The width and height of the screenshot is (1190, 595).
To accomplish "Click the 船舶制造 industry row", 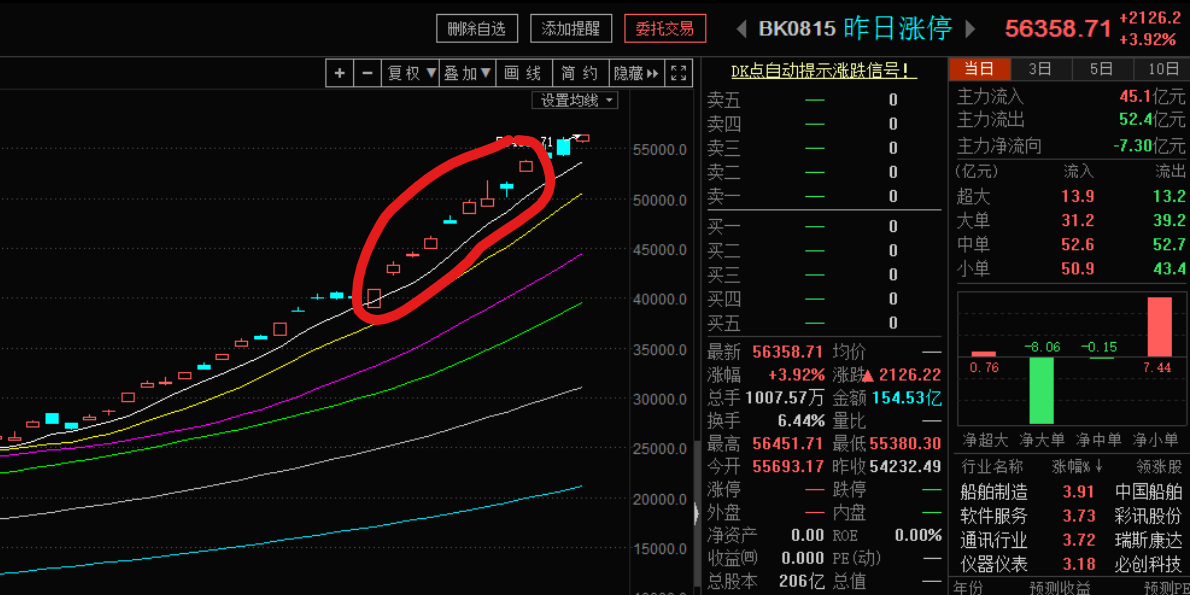I will 993,492.
